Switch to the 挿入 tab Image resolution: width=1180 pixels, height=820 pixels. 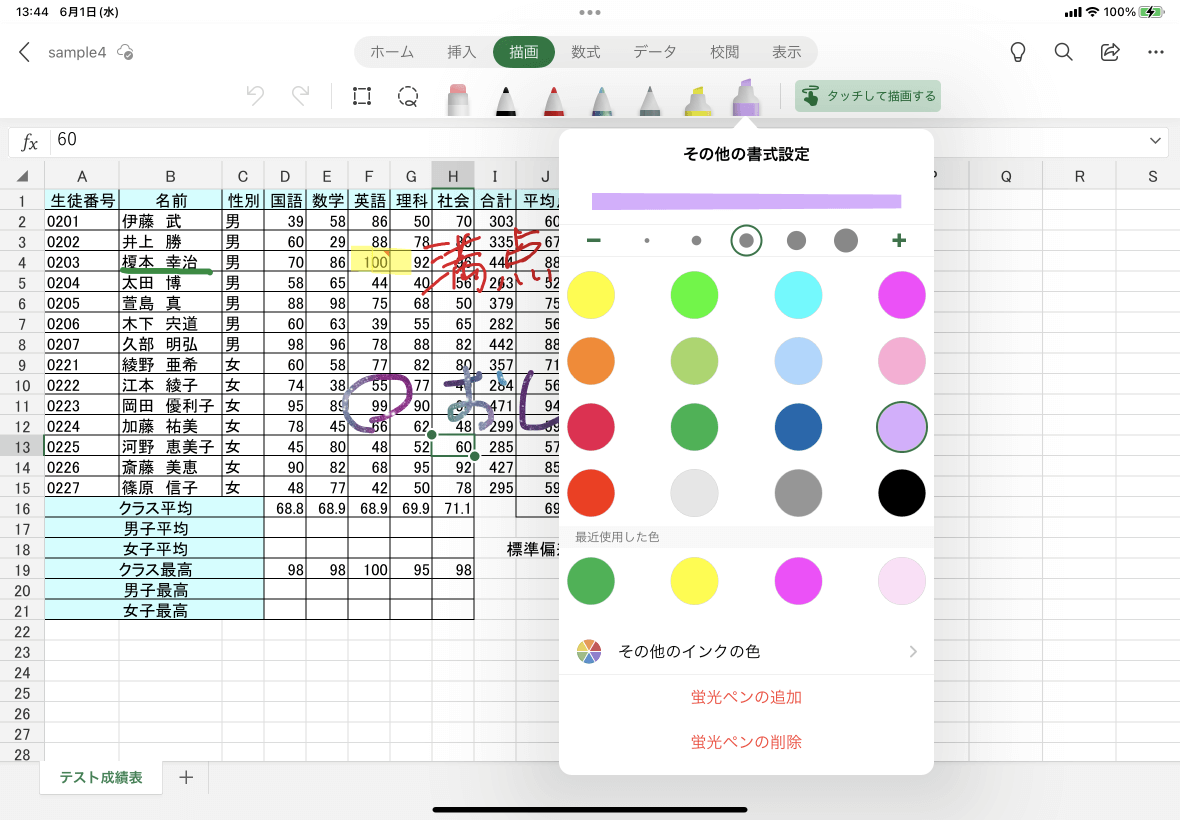click(461, 52)
